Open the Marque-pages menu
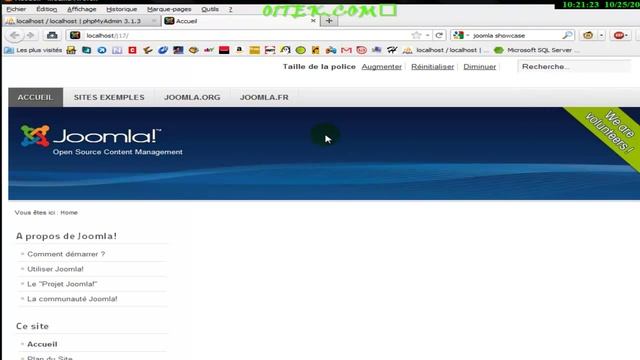This screenshot has width=640, height=360. coord(169,9)
